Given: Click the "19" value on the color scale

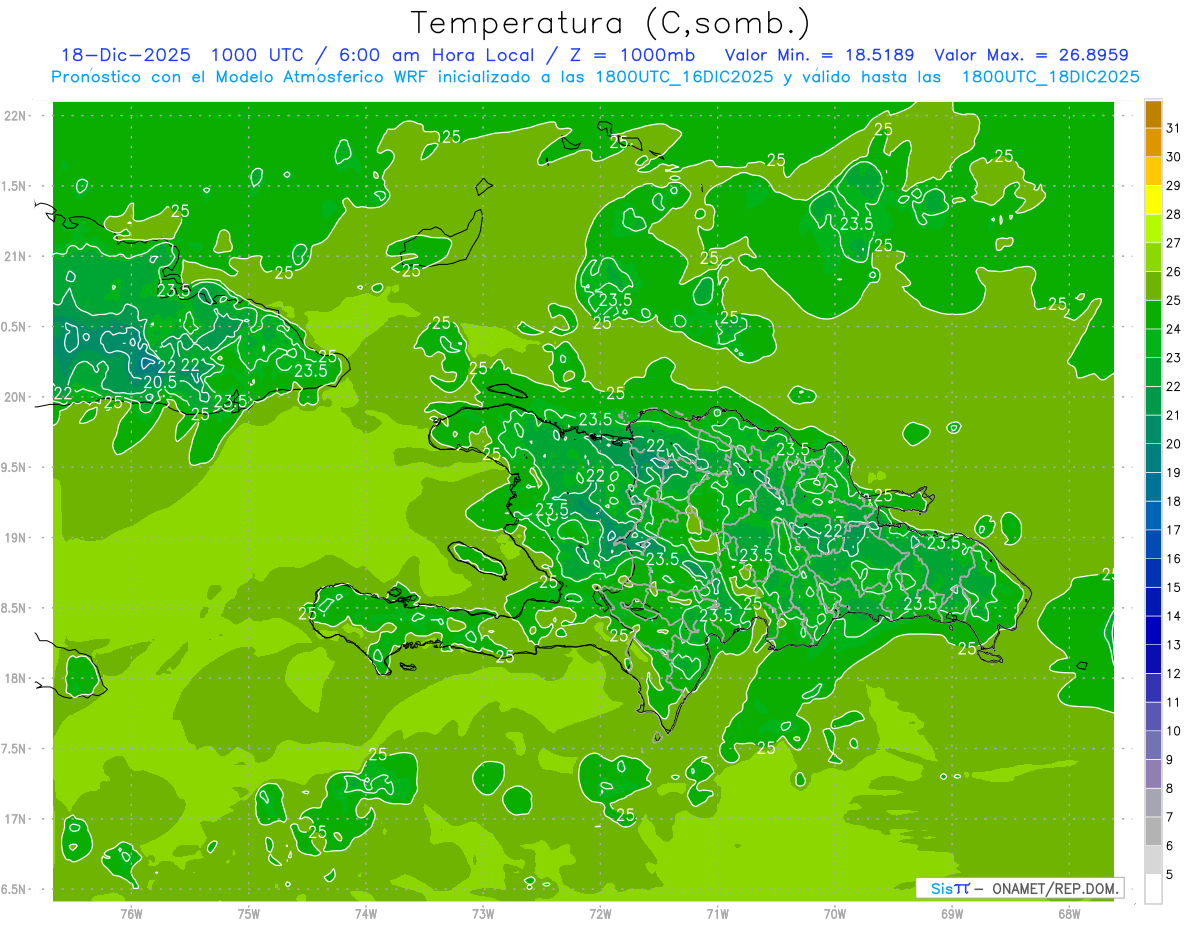Looking at the screenshot, I should [x=1174, y=473].
